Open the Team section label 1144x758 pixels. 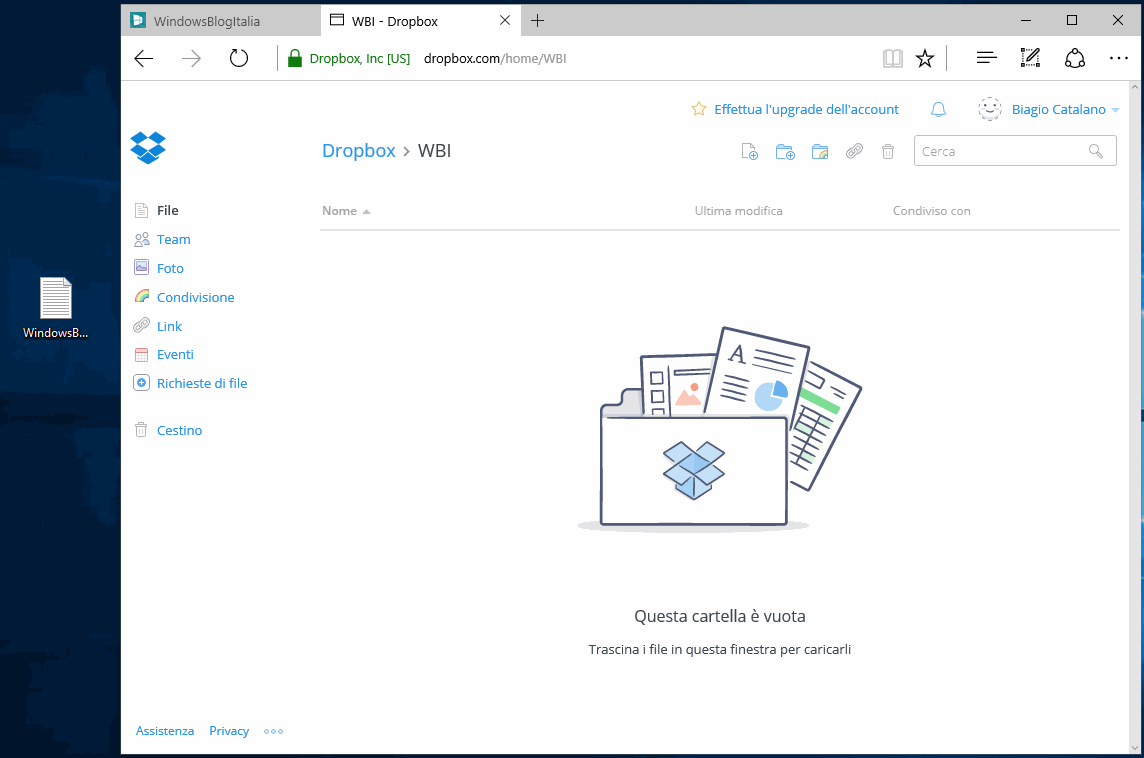pyautogui.click(x=174, y=239)
